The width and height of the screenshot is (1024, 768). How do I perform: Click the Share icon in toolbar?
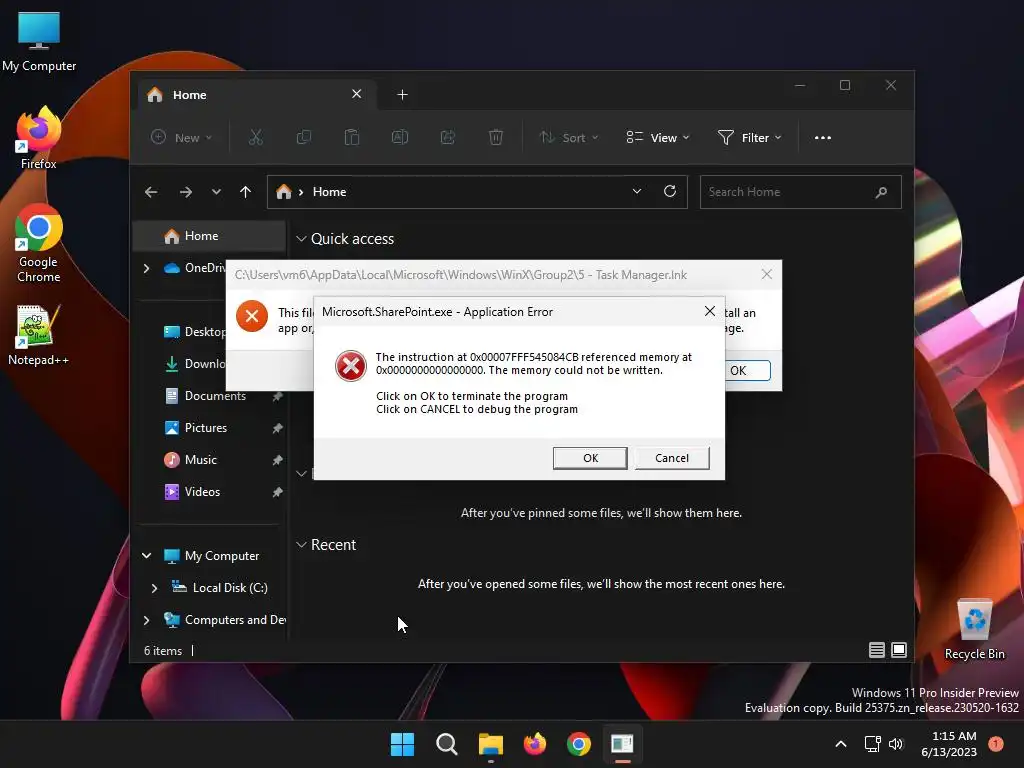(448, 137)
